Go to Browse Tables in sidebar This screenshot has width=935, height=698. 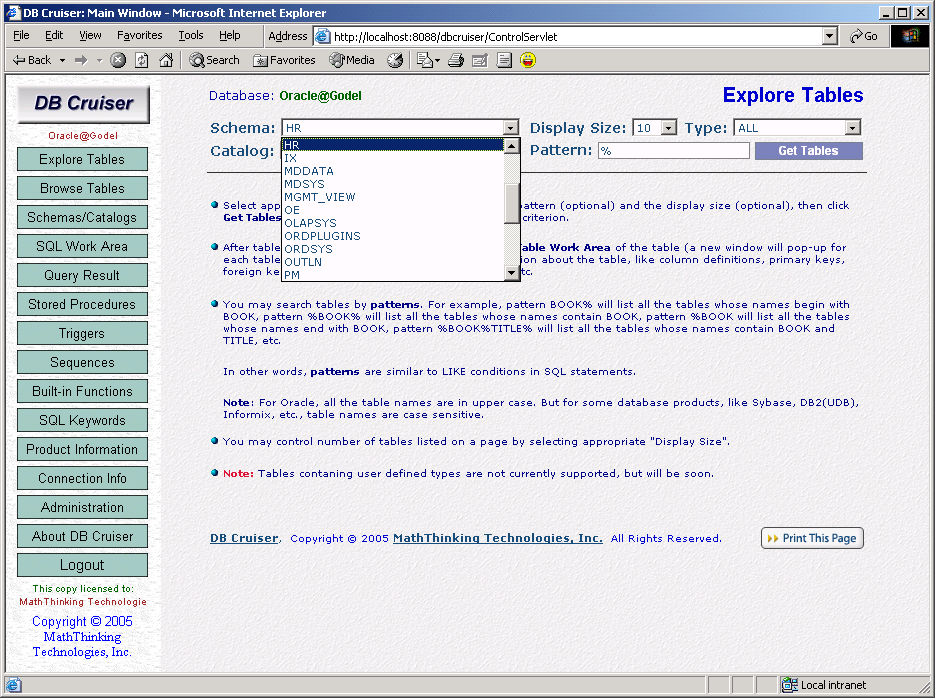pos(82,188)
